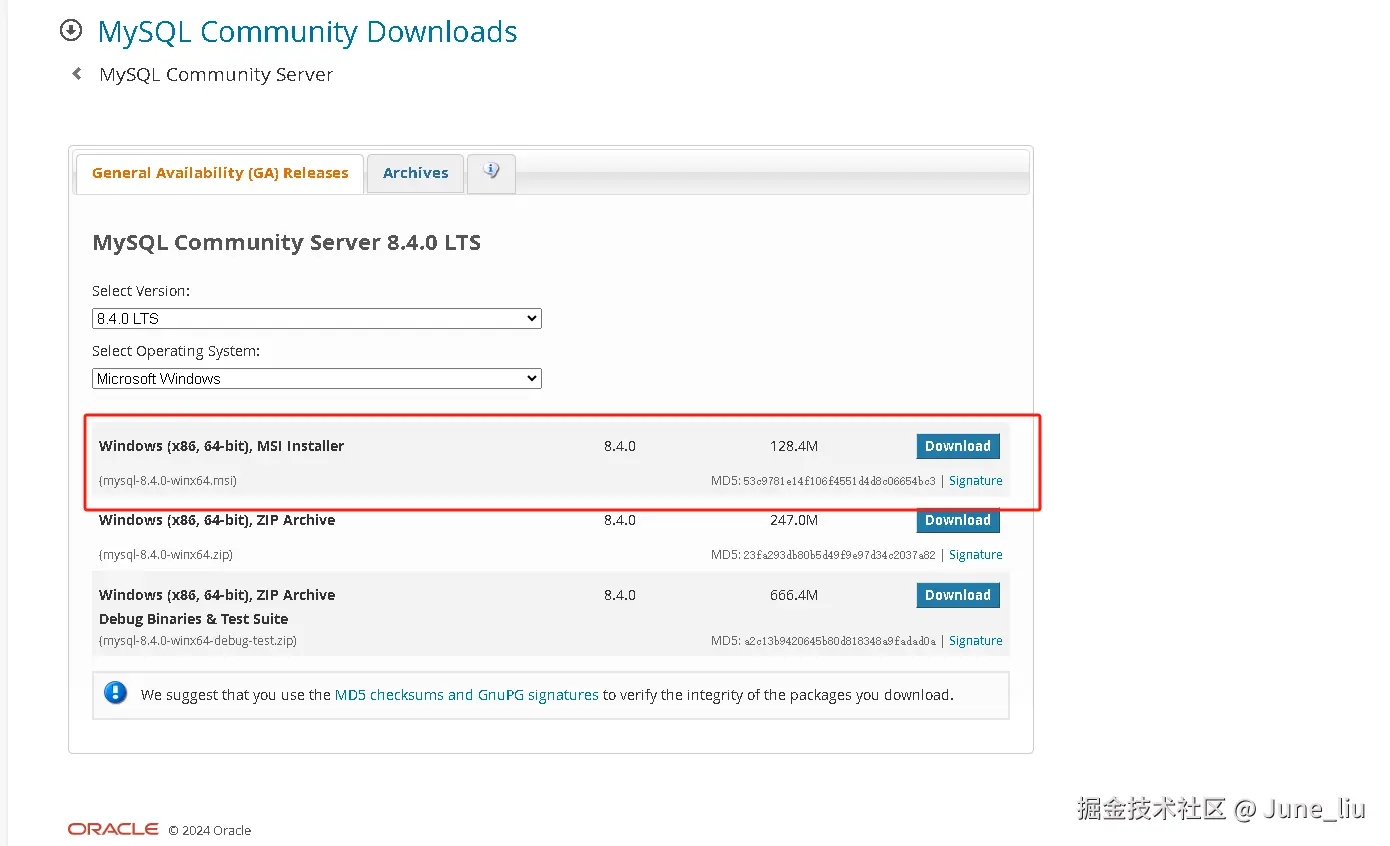
Task: Click the © 2024 Oracle copyright text
Action: tap(210, 830)
